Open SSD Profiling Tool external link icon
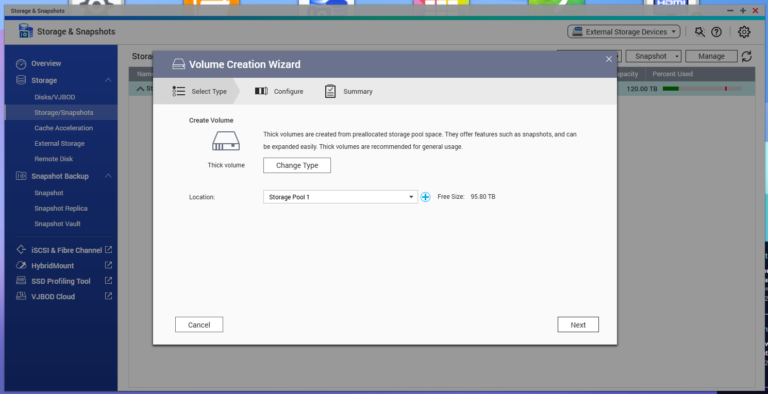Screen dimensions: 768x394 tap(108, 281)
